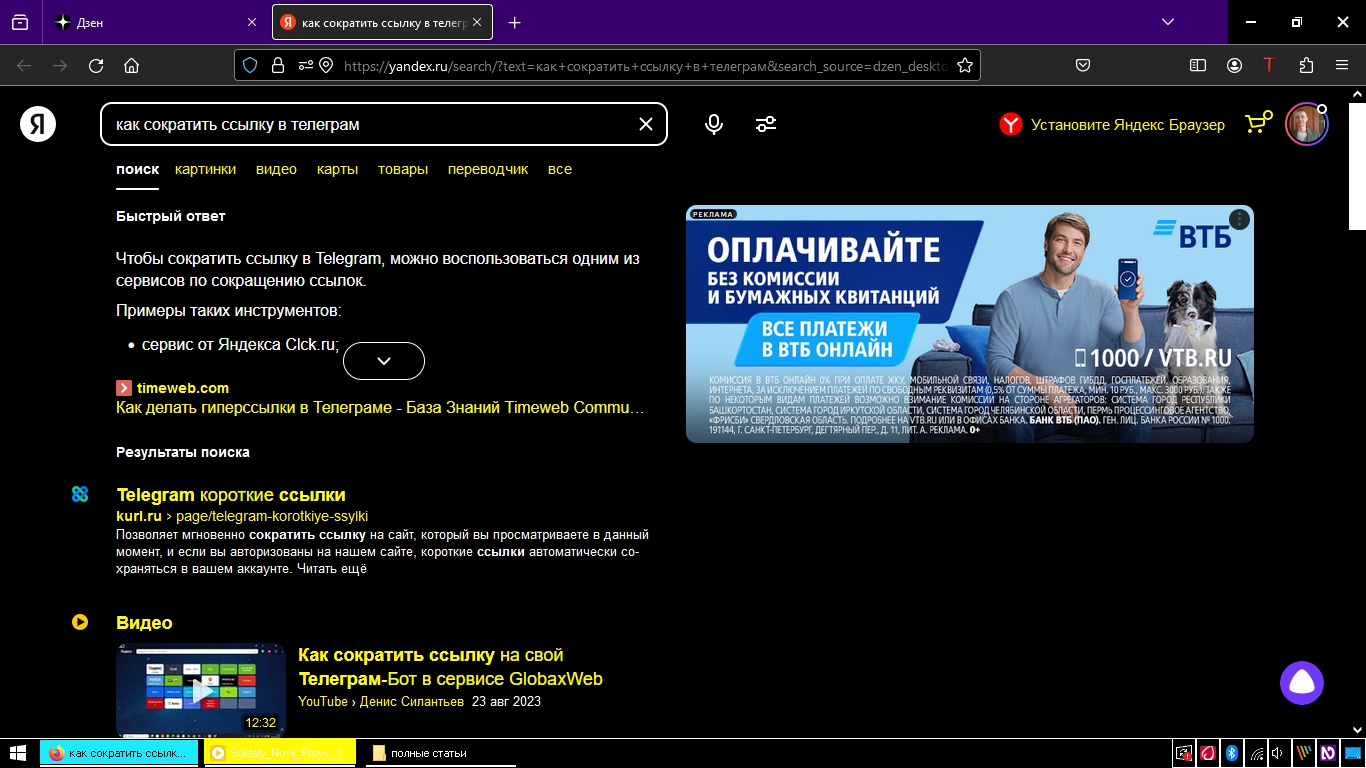Image resolution: width=1366 pixels, height=768 pixels.
Task: Open site permissions icon in address bar
Action: (x=304, y=65)
